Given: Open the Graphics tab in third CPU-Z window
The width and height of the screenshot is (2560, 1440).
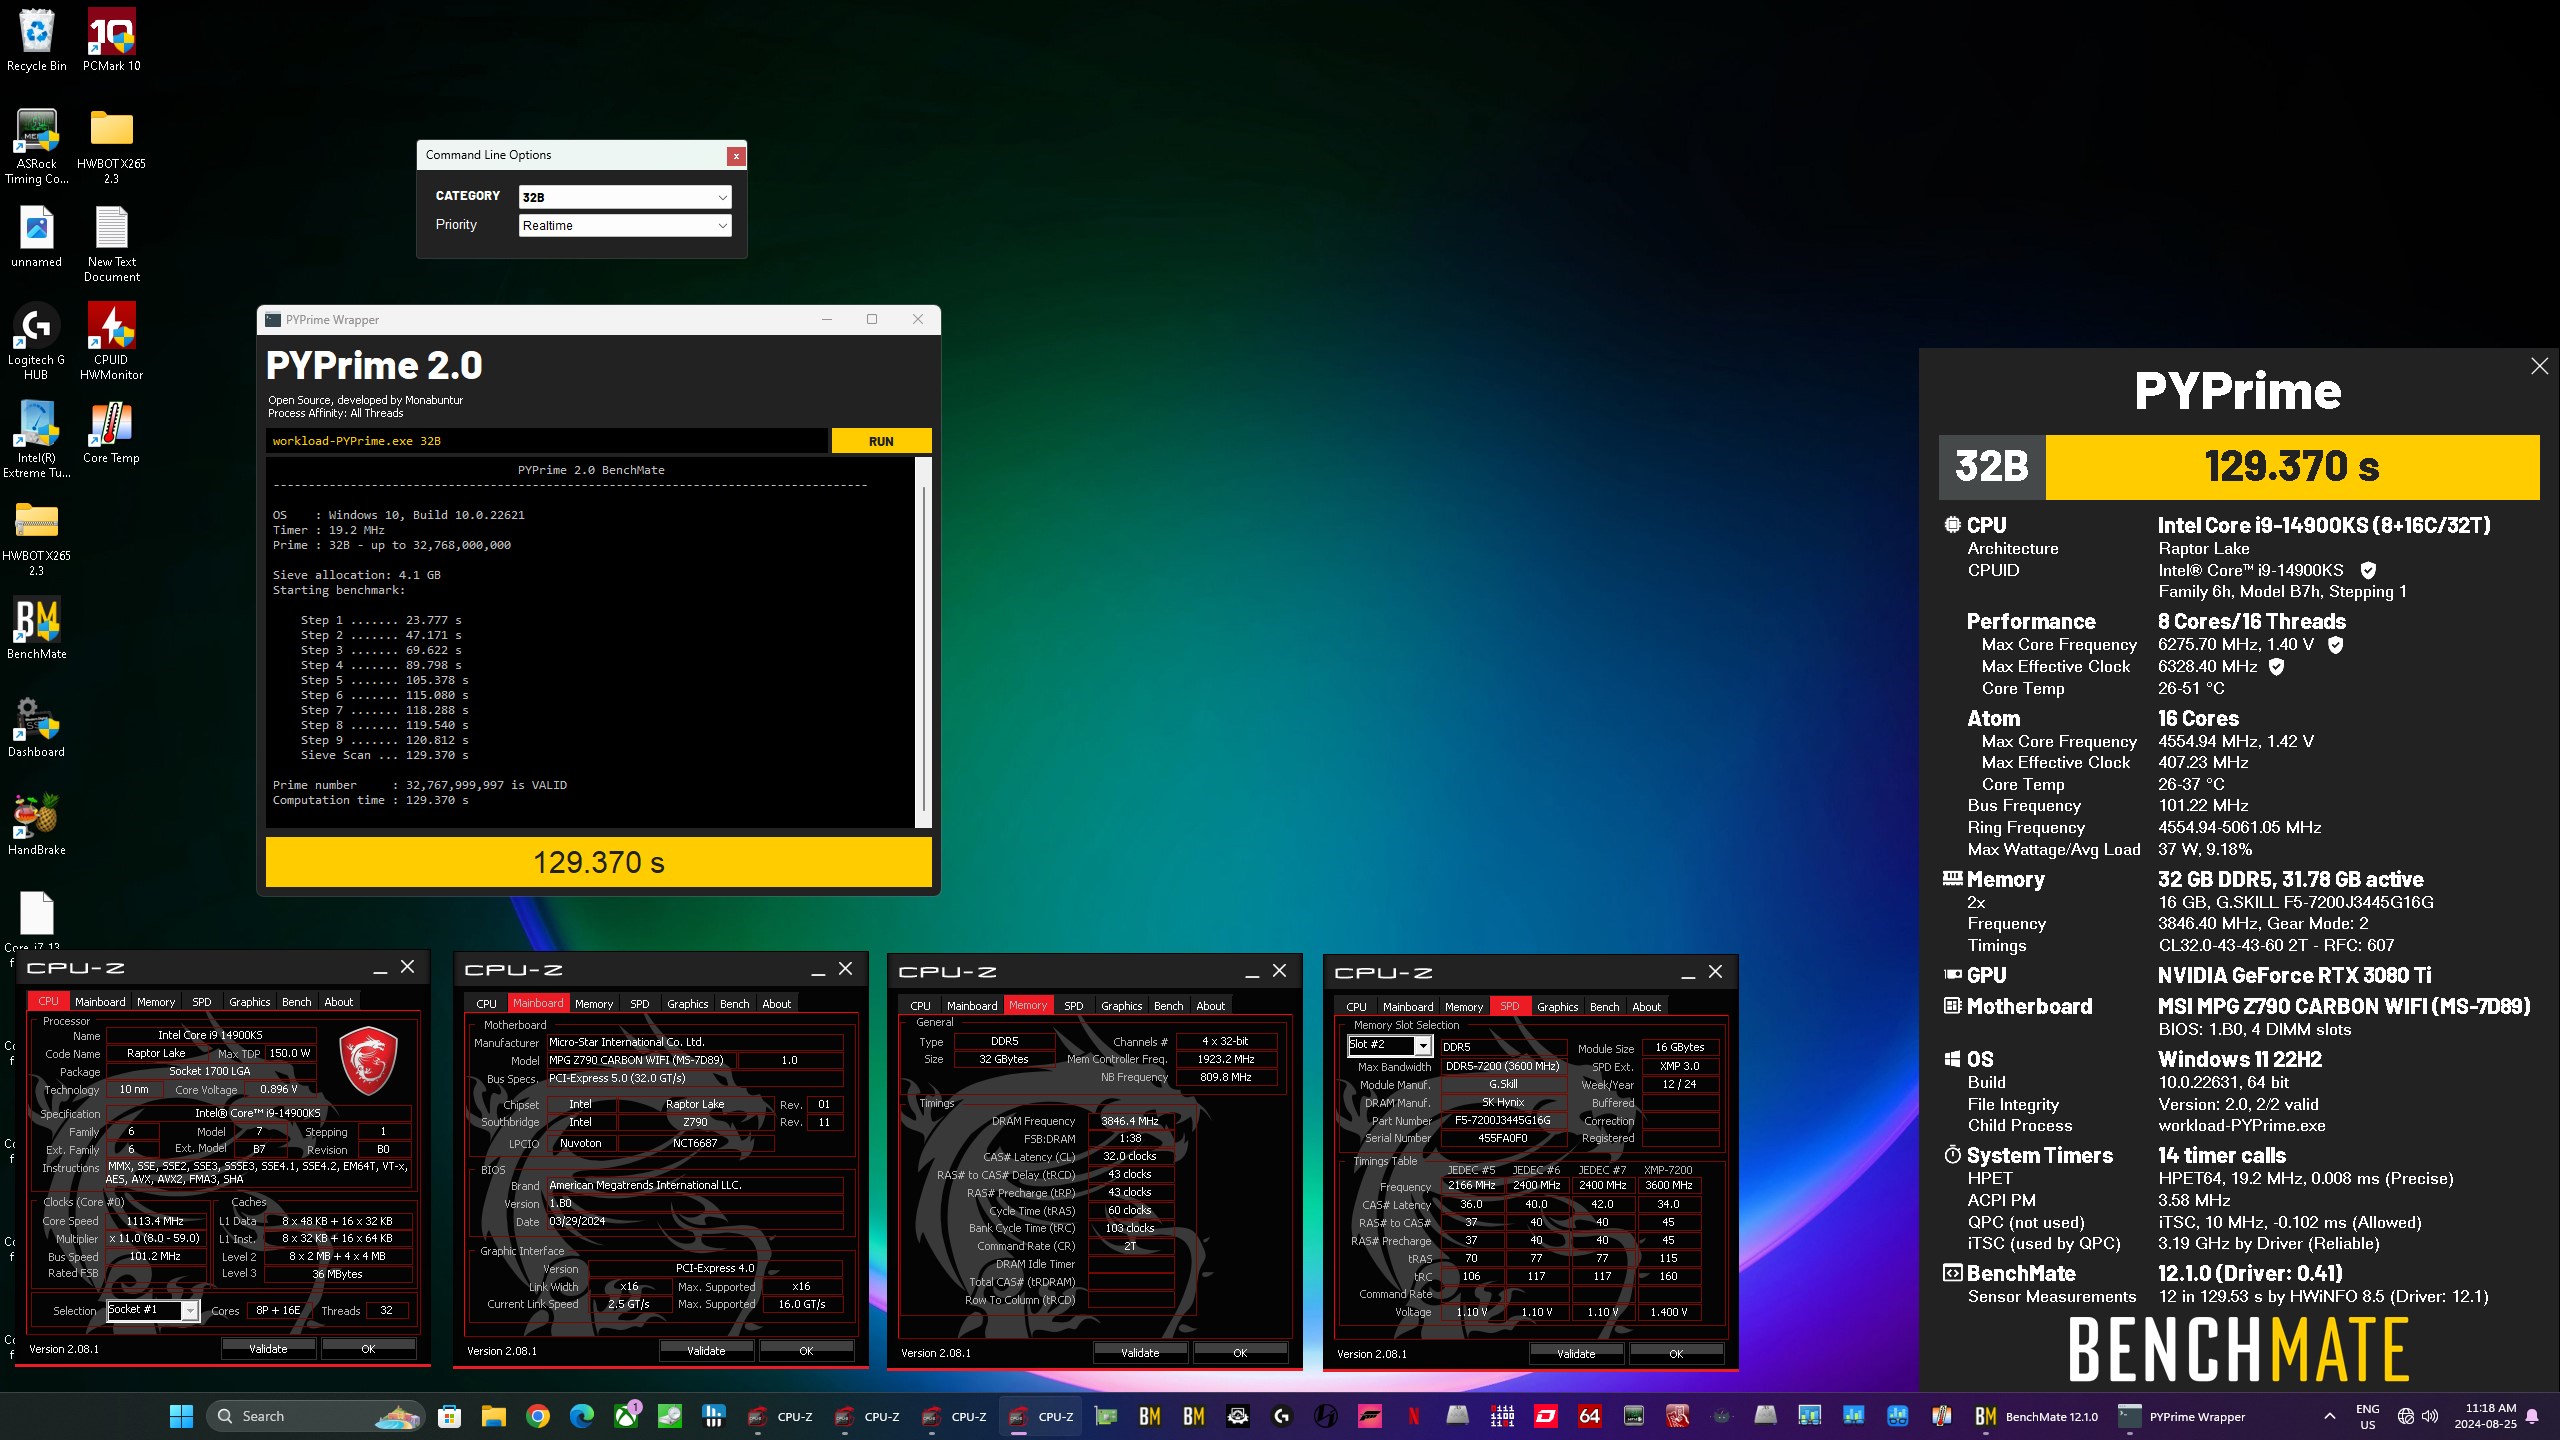Looking at the screenshot, I should [1122, 1006].
